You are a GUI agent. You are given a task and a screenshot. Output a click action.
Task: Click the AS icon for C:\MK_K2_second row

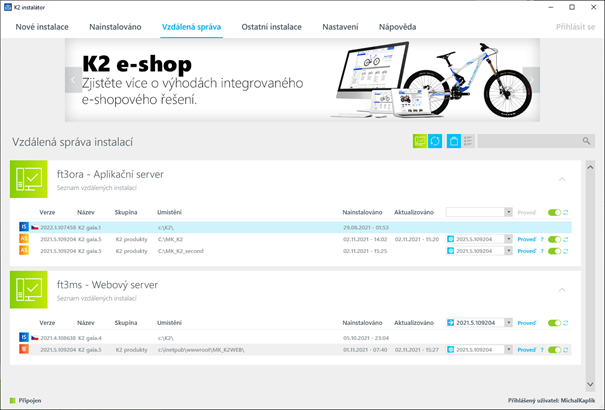click(24, 250)
